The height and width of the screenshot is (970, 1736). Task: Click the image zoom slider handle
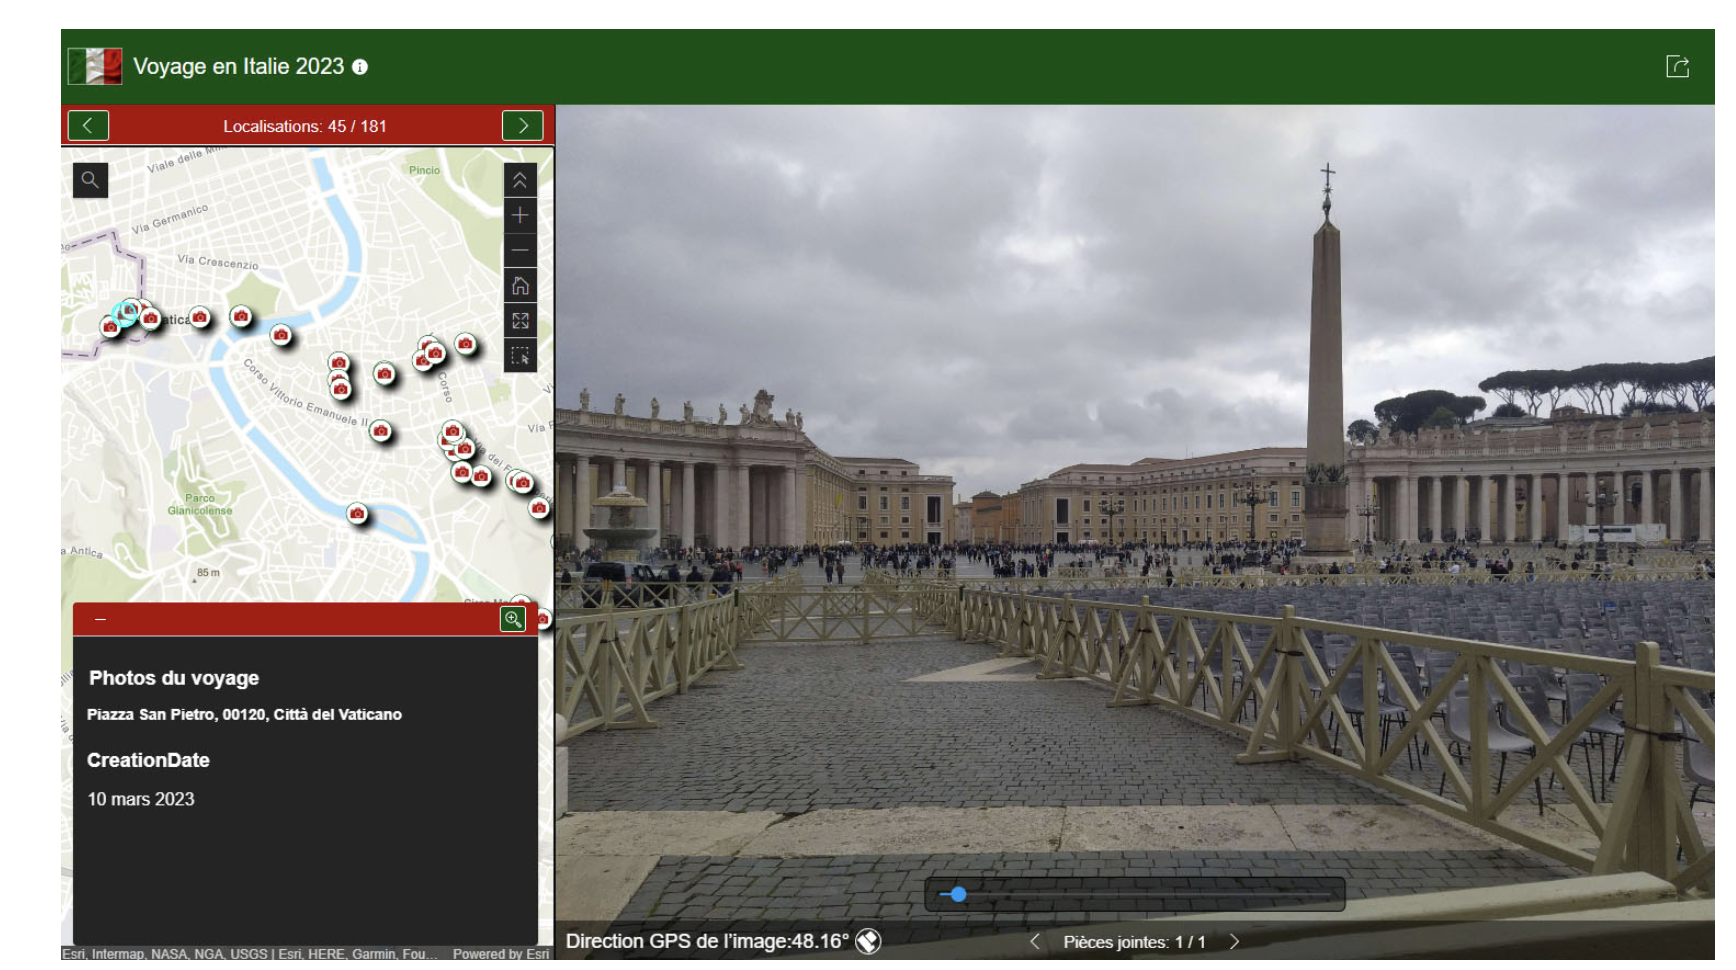(958, 894)
